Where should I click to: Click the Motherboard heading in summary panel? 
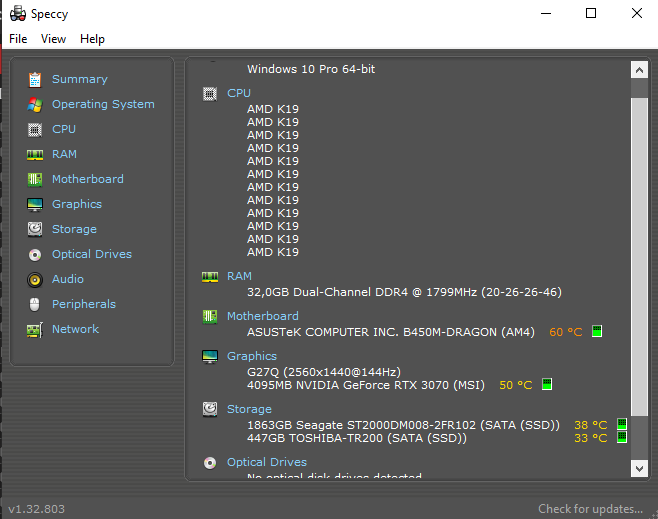pyautogui.click(x=263, y=316)
